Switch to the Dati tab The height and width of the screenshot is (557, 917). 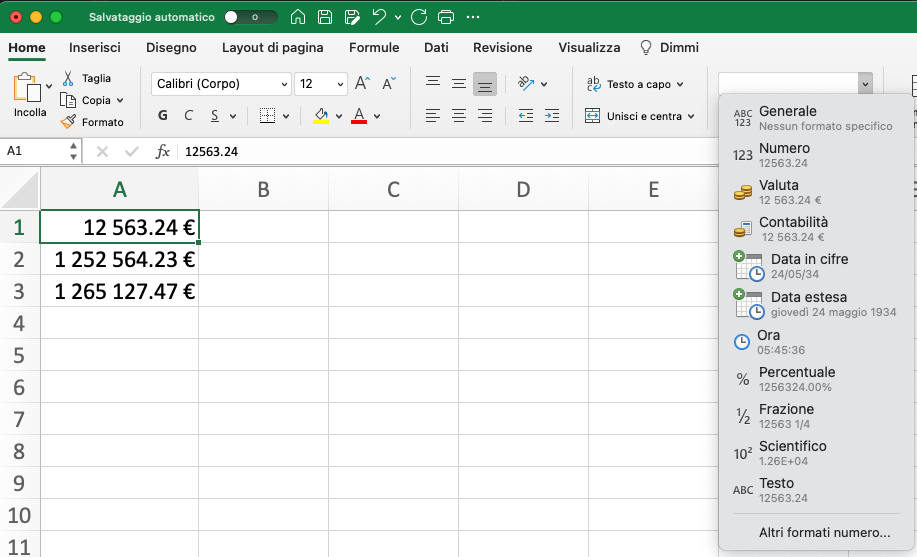tap(436, 47)
